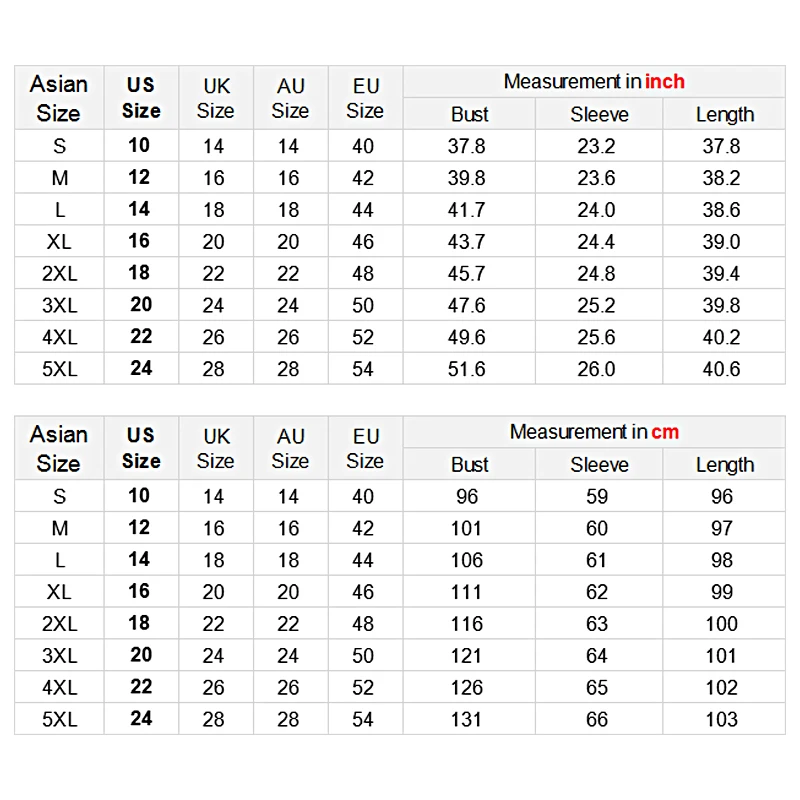Image resolution: width=800 pixels, height=800 pixels.
Task: Click the "Length" header in cm table
Action: (x=725, y=464)
